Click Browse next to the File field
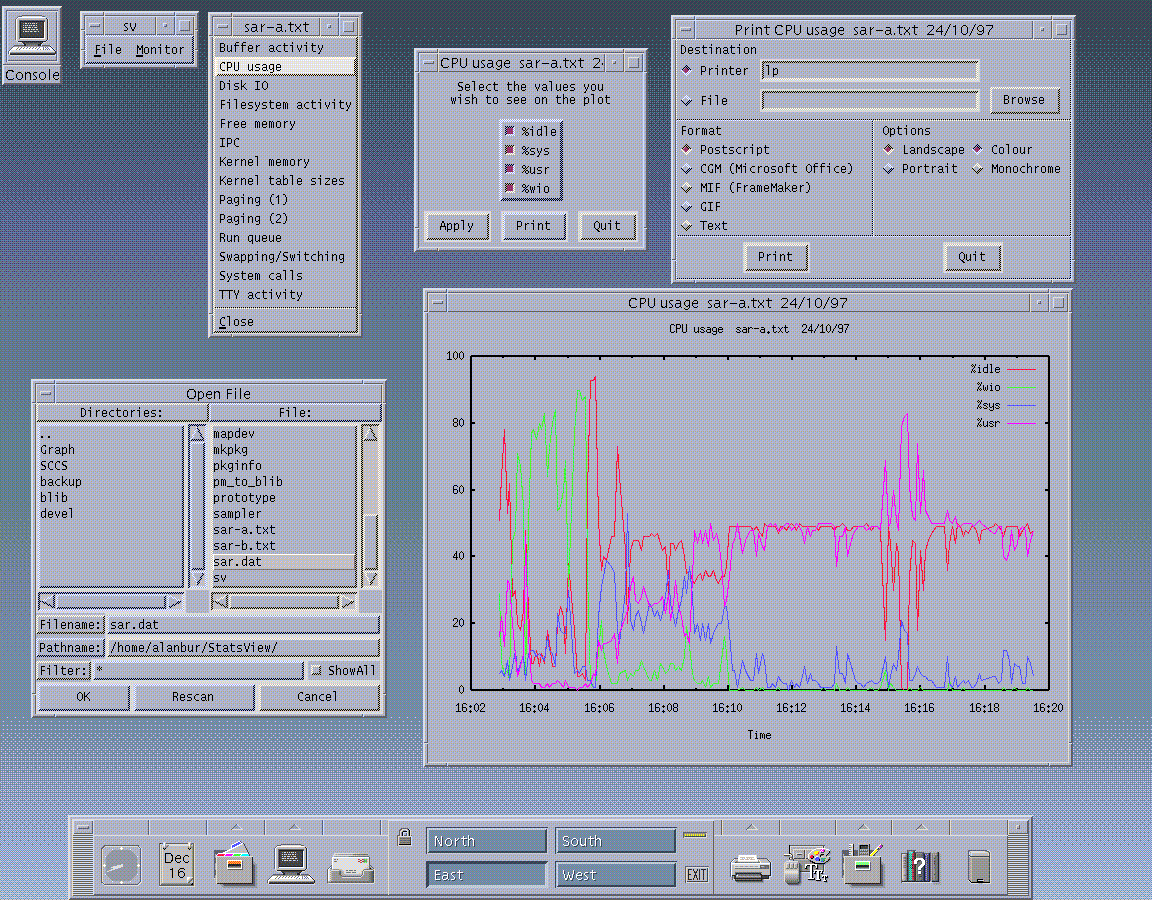 1023,100
